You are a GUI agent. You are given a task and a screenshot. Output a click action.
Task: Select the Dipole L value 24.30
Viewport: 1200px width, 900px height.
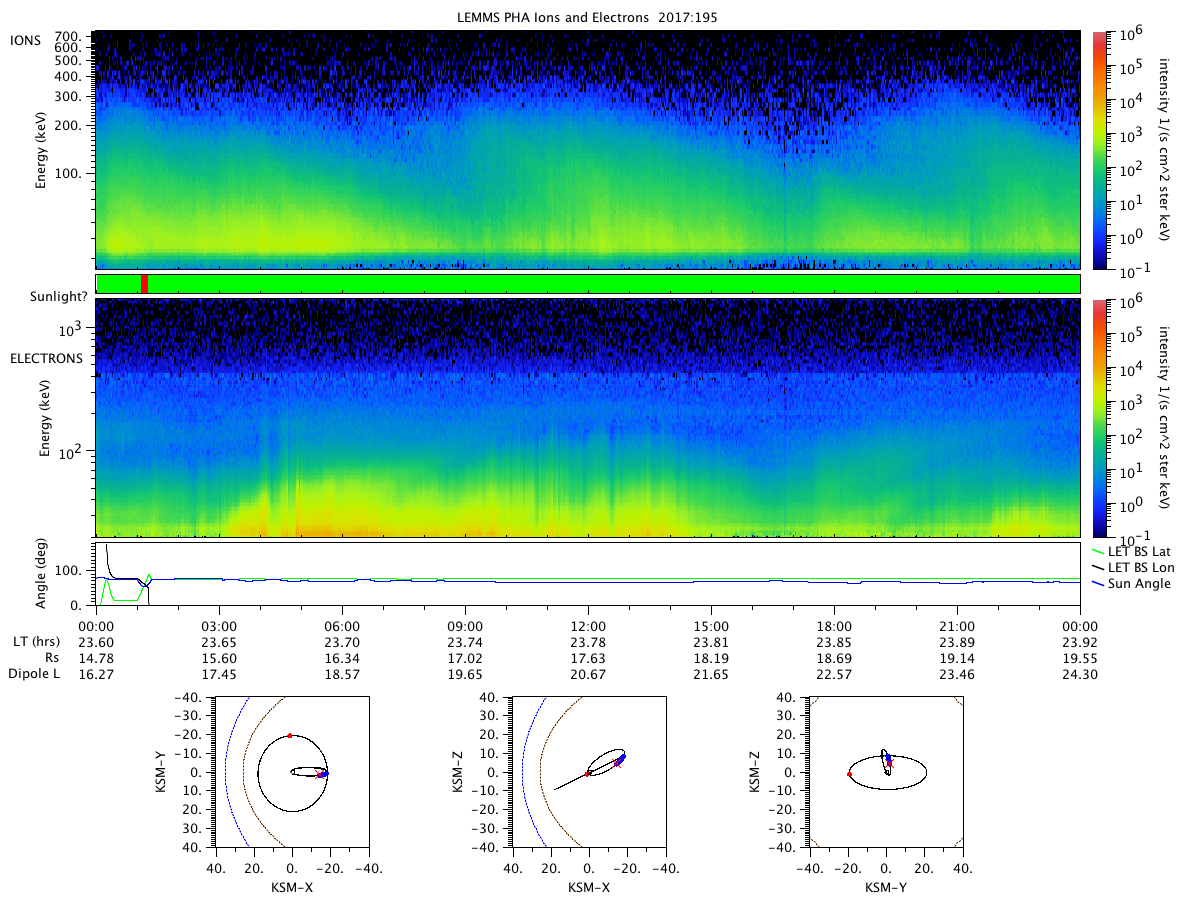1080,675
